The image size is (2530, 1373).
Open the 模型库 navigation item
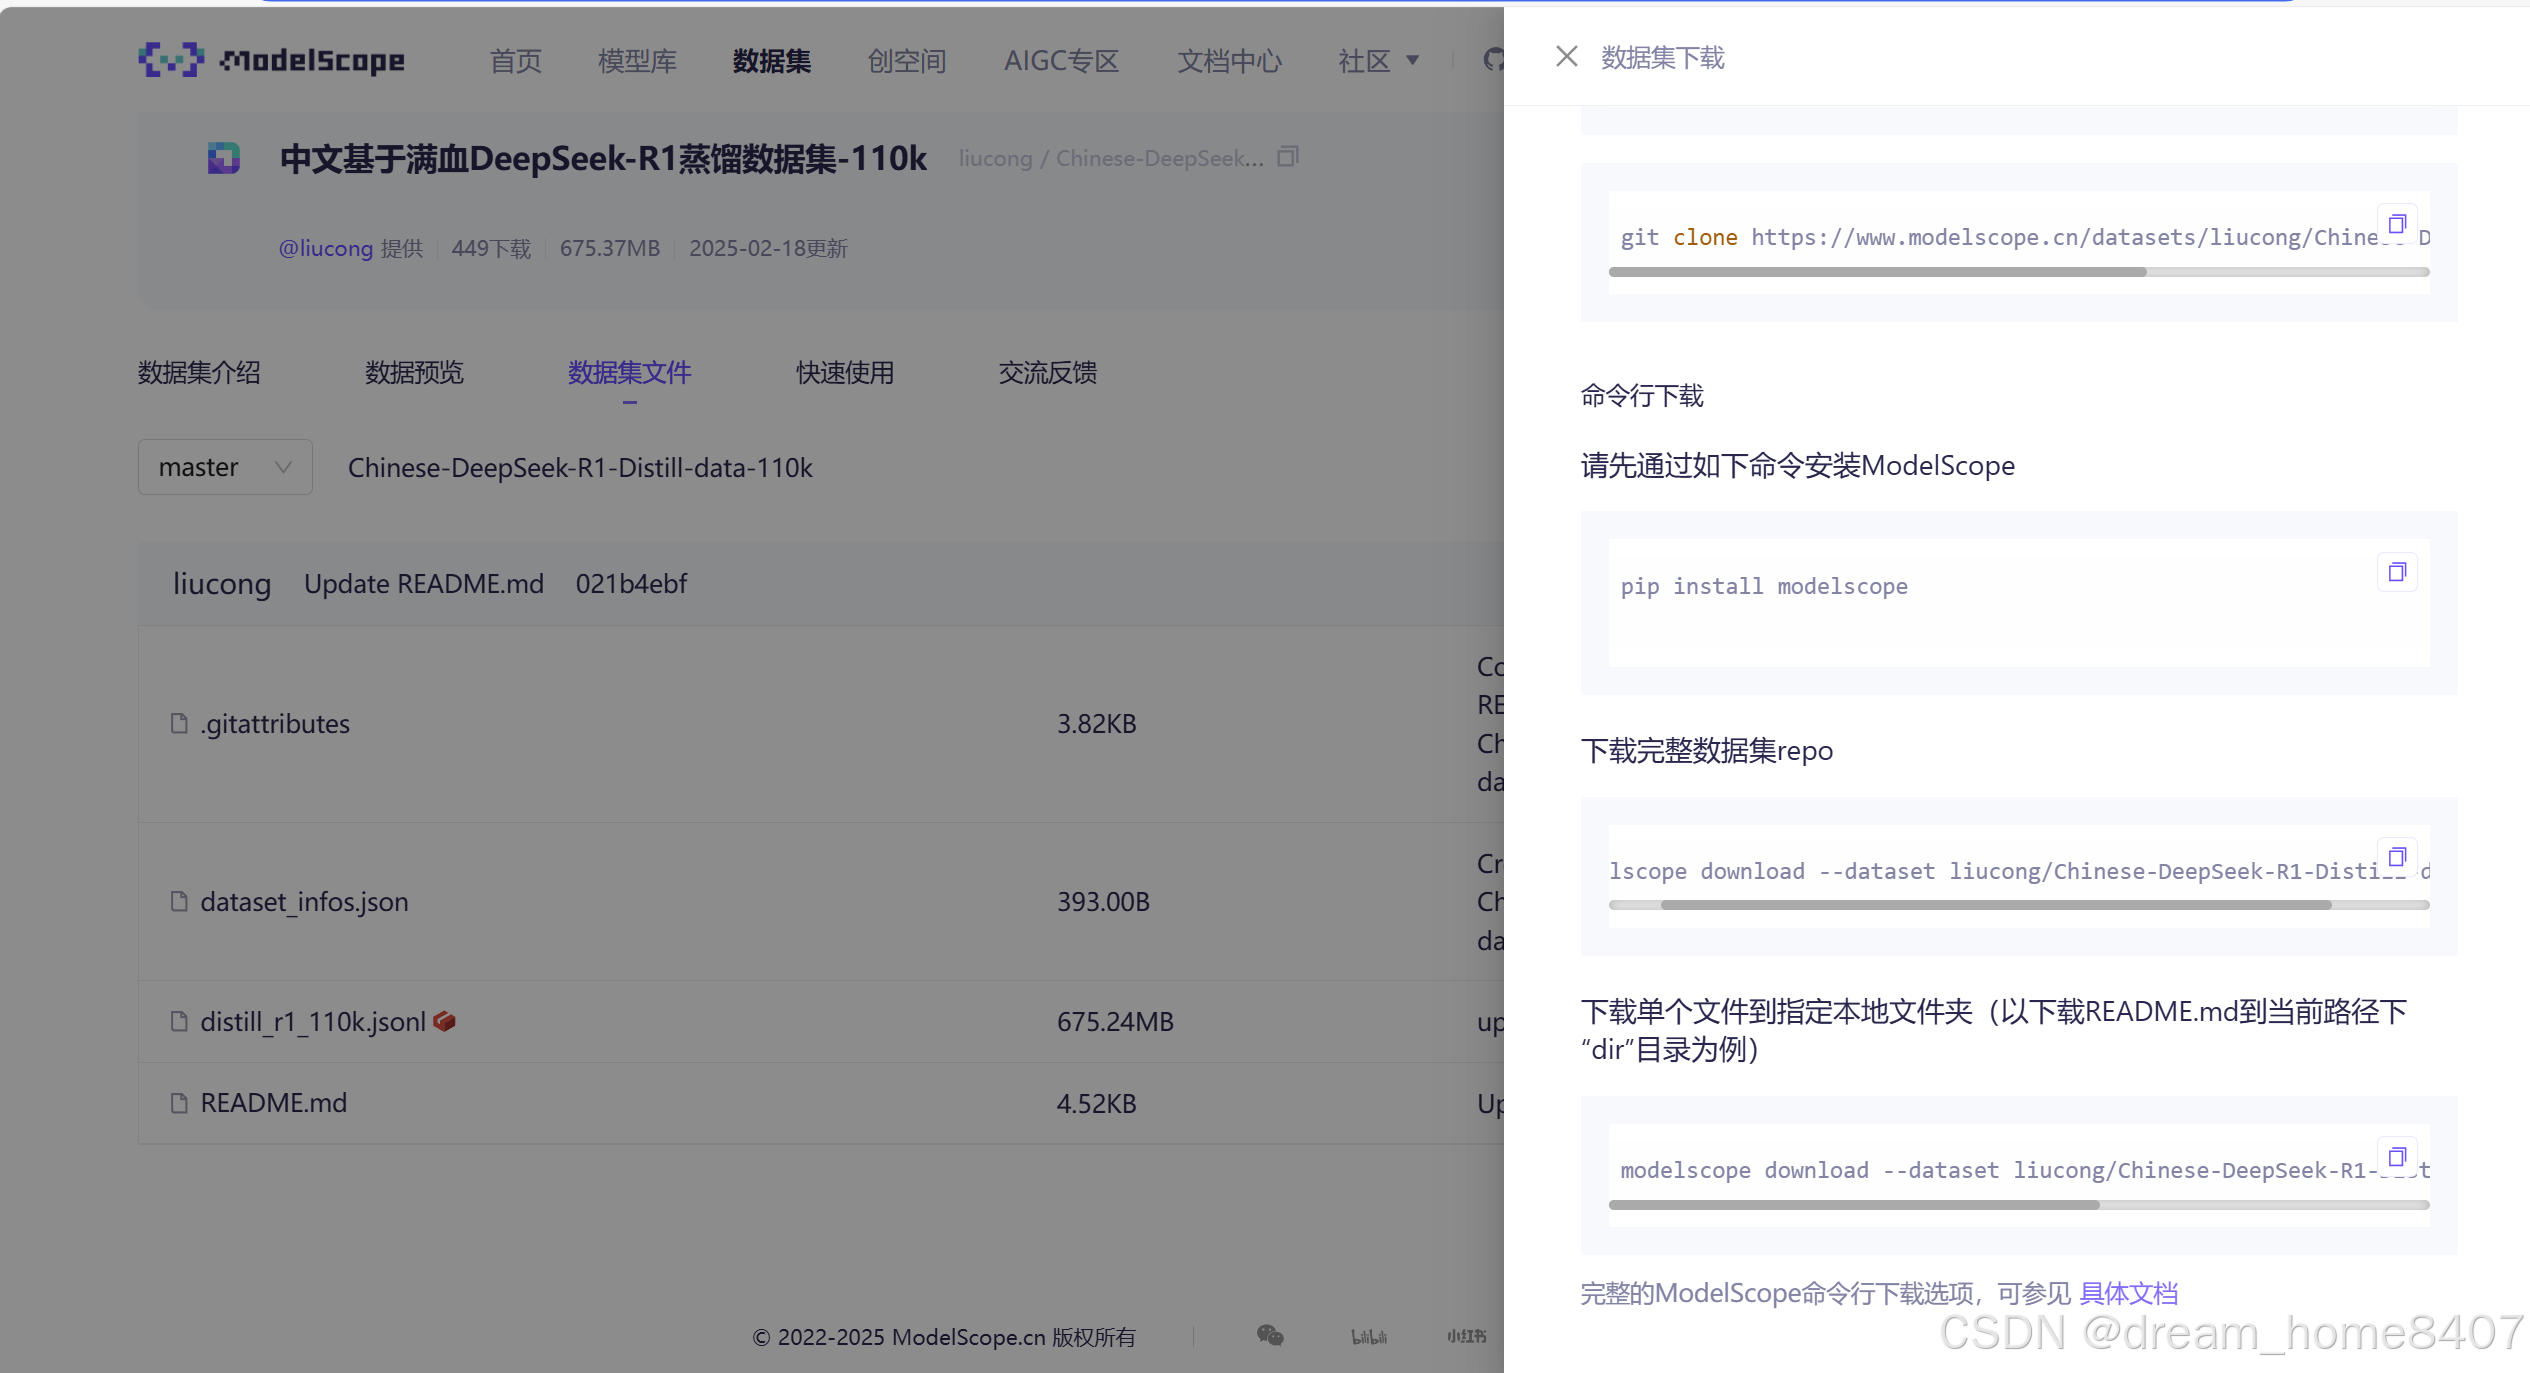pos(637,61)
